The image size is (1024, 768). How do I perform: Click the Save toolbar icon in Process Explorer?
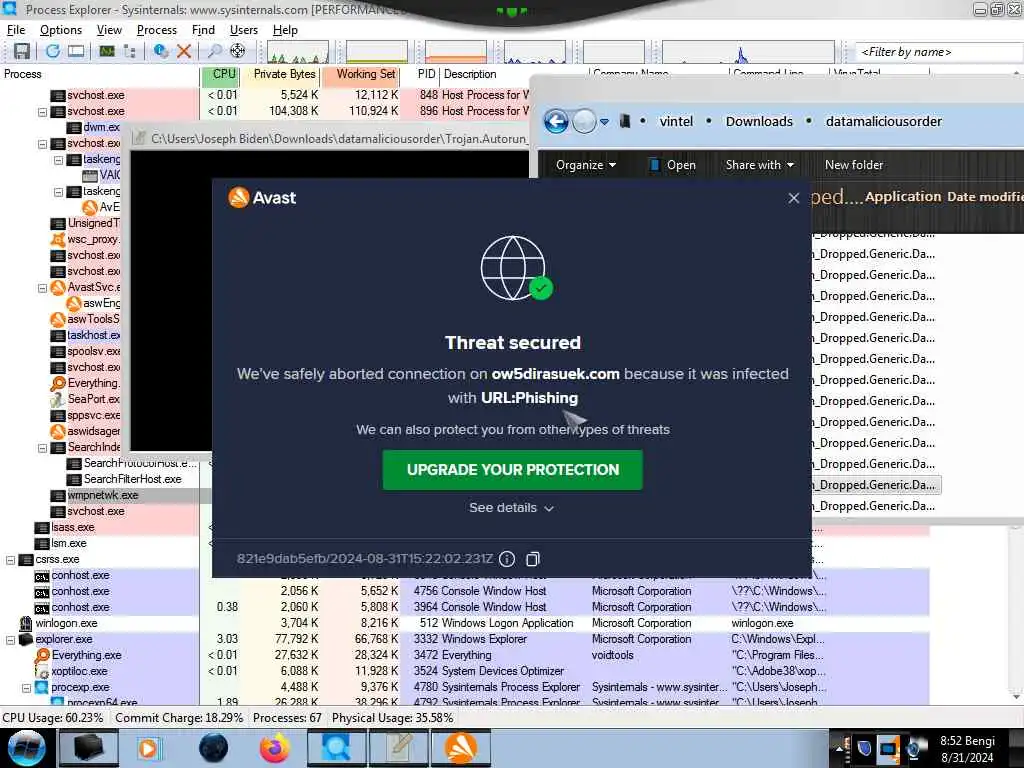click(x=22, y=51)
